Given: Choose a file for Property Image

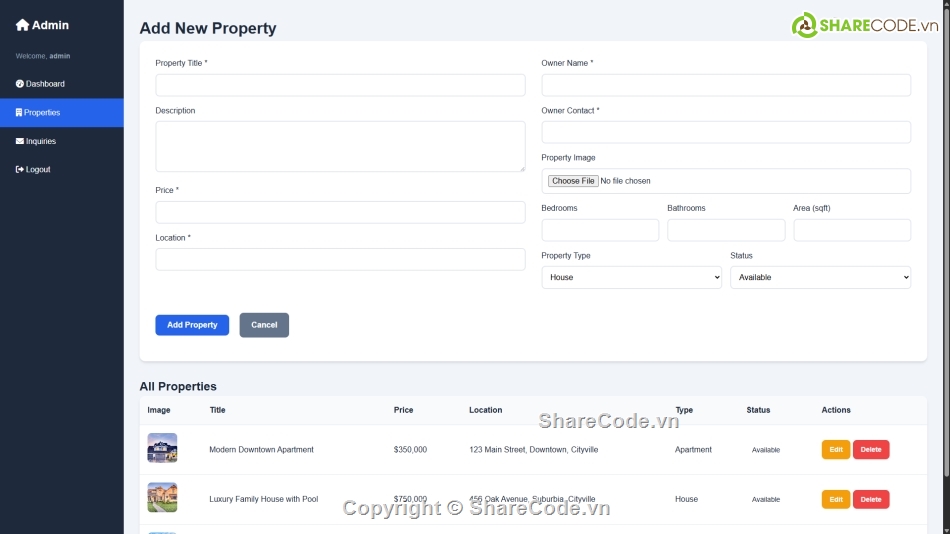Looking at the screenshot, I should pos(573,181).
